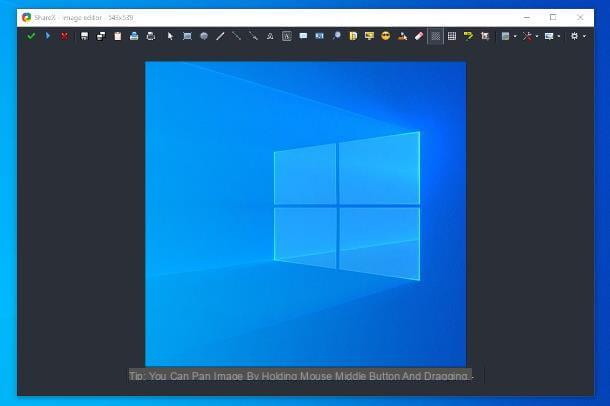Cancel editing with the red X icon
The image size is (610, 406).
64,36
